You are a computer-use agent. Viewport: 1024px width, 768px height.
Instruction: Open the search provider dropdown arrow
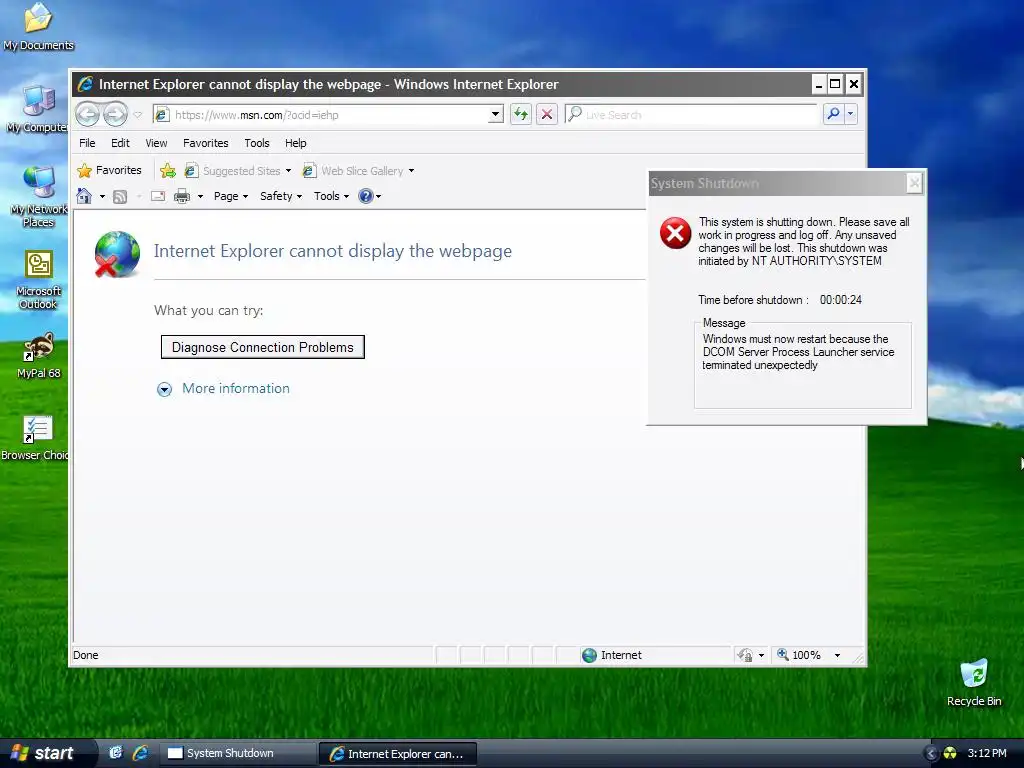pos(850,114)
